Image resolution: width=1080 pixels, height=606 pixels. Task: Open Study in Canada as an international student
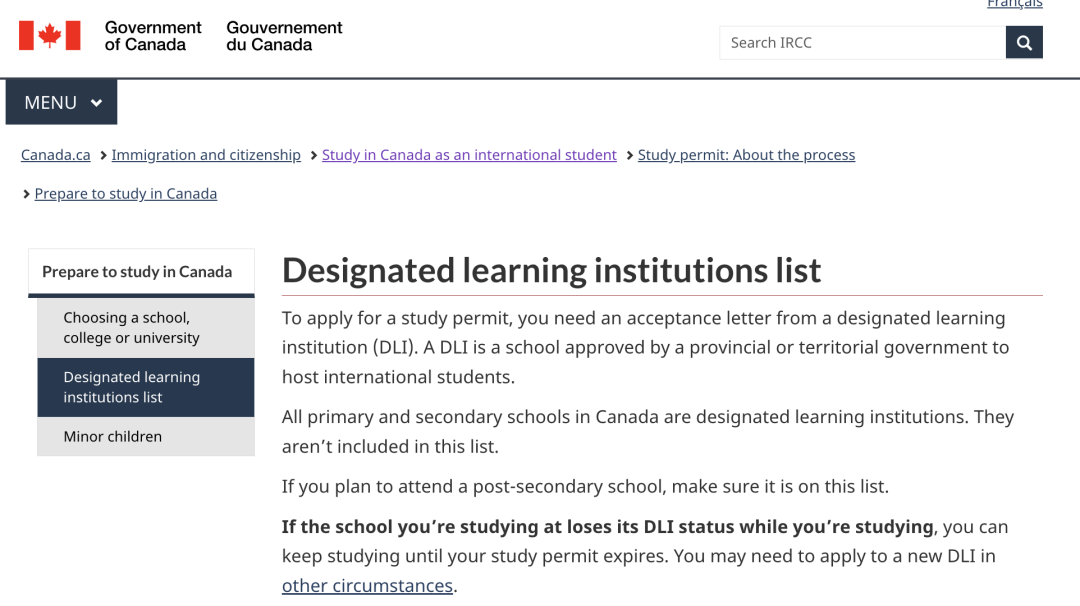coord(469,155)
